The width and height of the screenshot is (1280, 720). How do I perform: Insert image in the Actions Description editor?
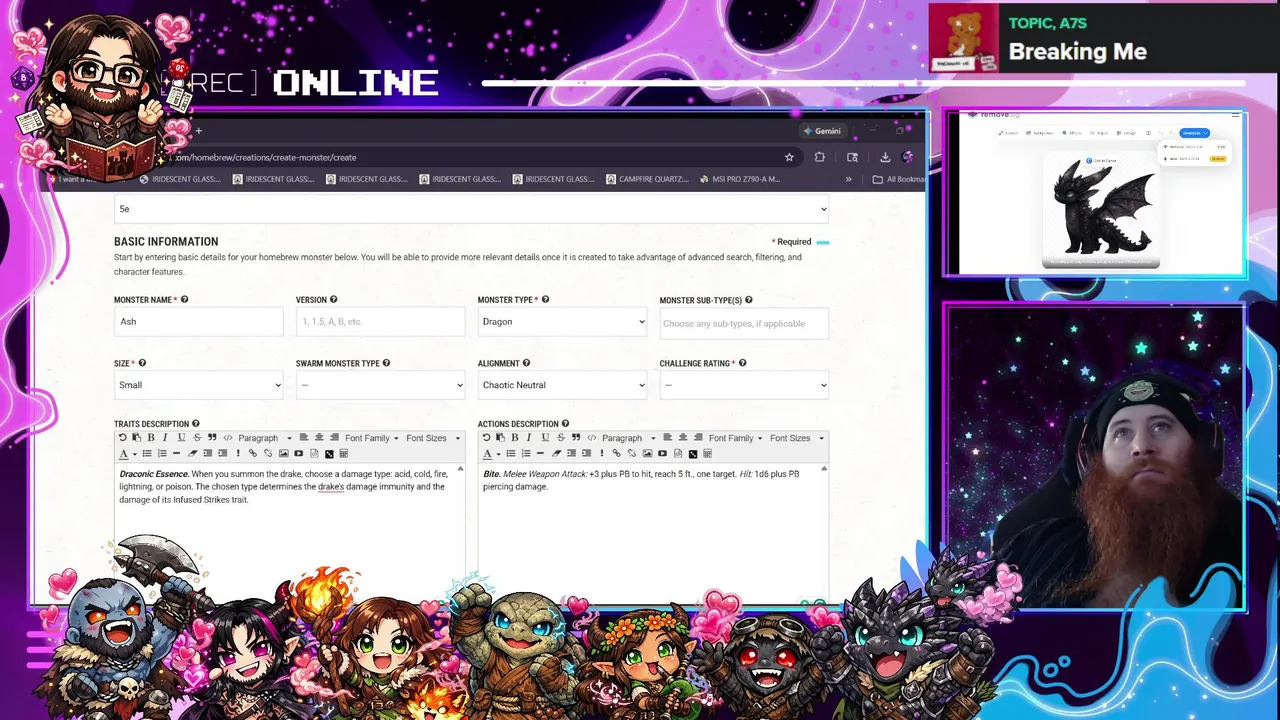[647, 453]
